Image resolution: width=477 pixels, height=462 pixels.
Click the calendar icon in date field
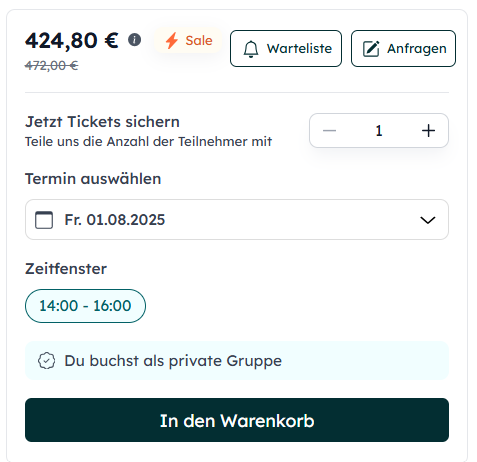pyautogui.click(x=44, y=220)
